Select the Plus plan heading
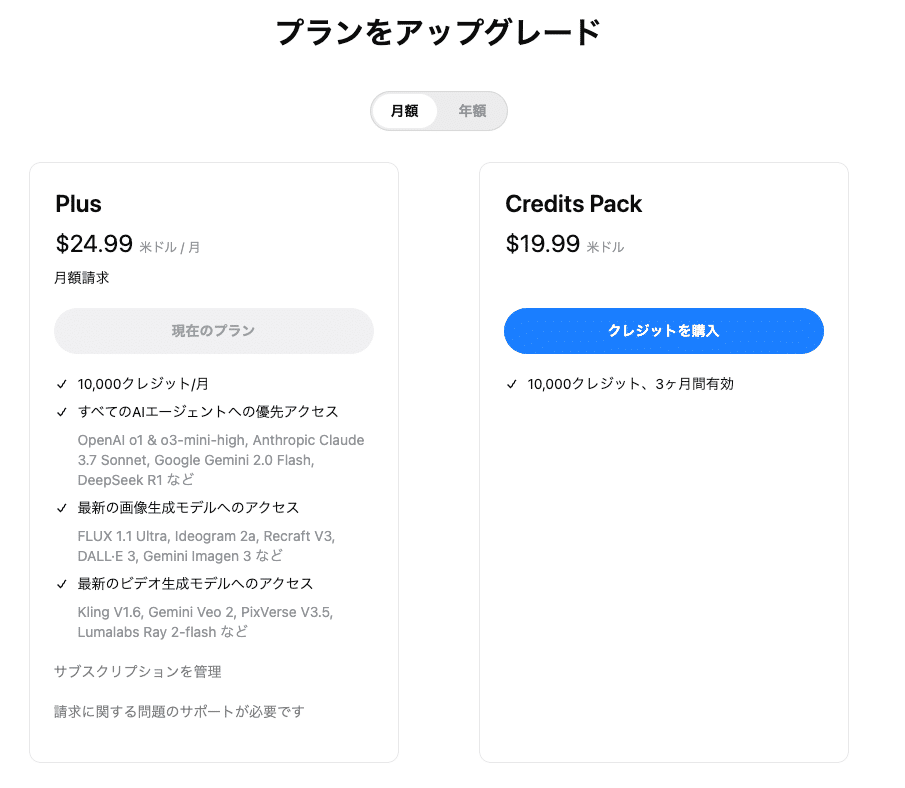The width and height of the screenshot is (905, 788). [79, 204]
